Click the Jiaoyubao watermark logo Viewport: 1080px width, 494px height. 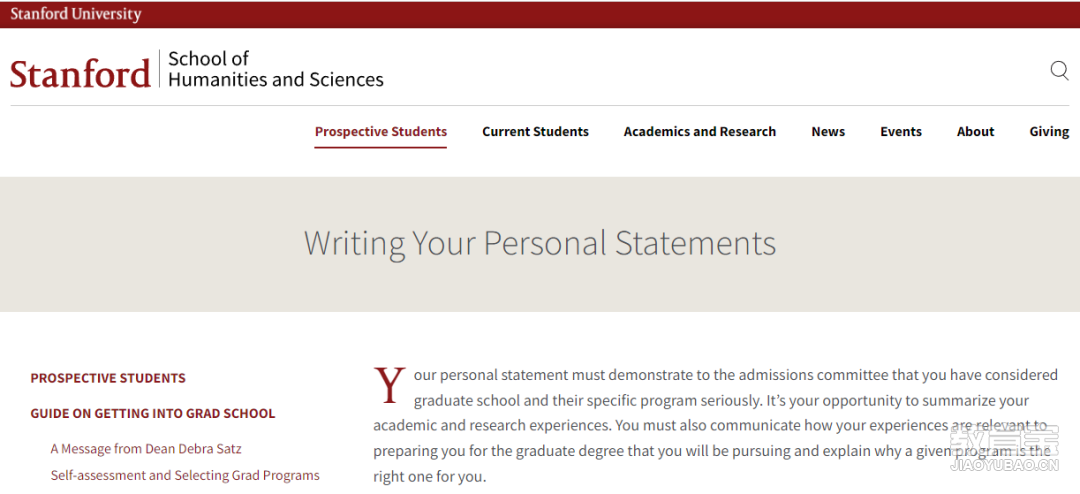tap(1002, 447)
